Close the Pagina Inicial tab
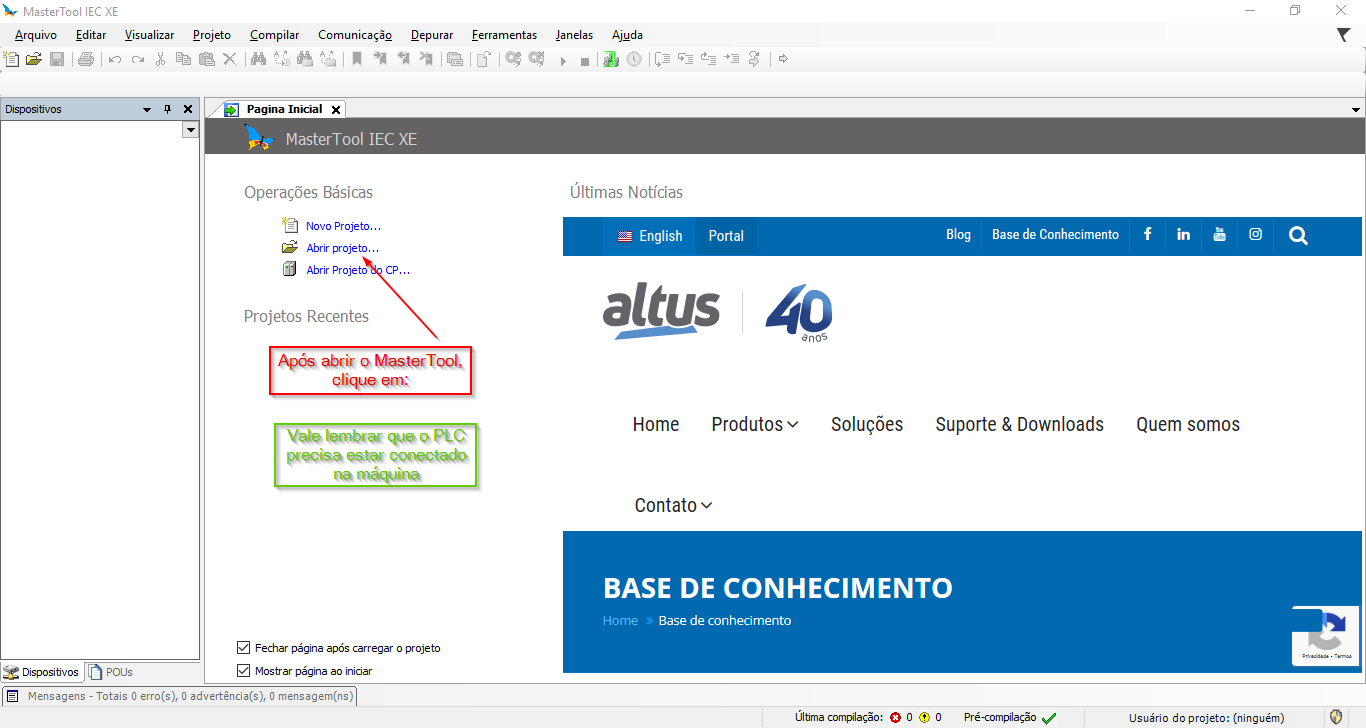This screenshot has width=1366, height=728. (x=336, y=110)
